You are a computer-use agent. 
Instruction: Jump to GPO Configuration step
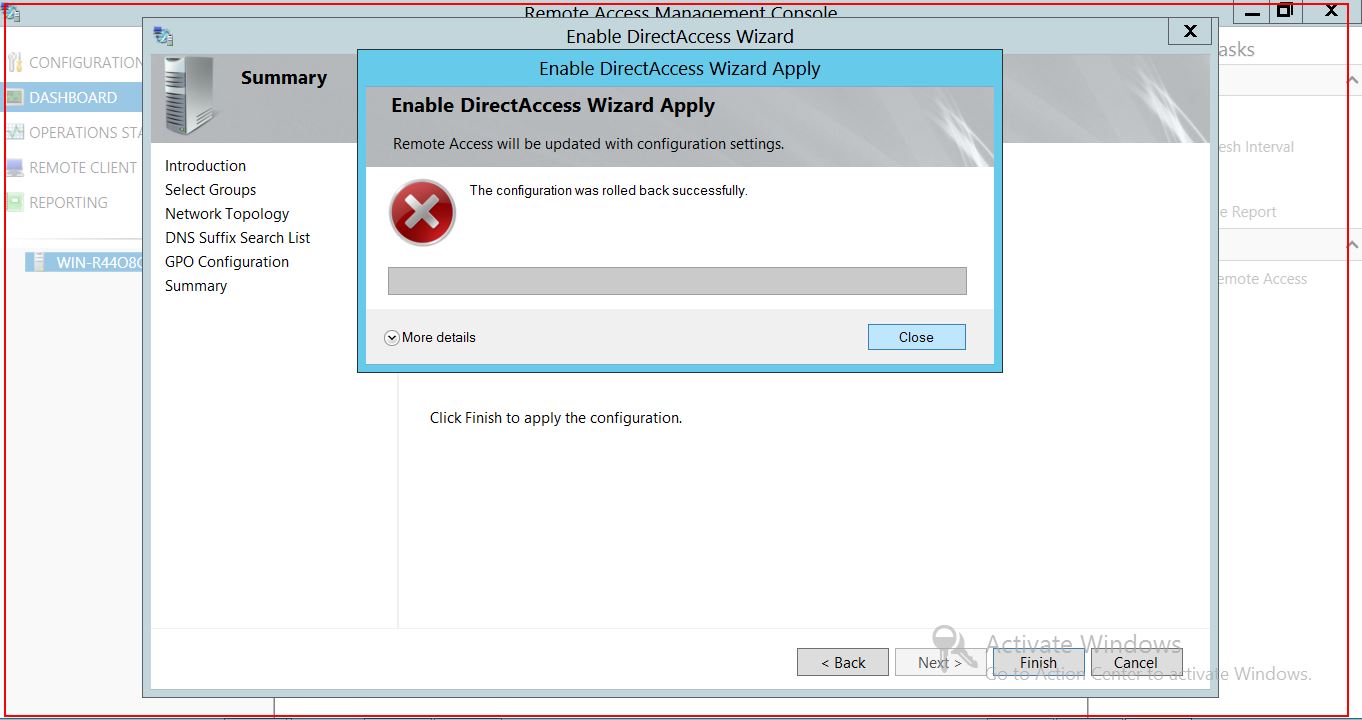(x=227, y=262)
